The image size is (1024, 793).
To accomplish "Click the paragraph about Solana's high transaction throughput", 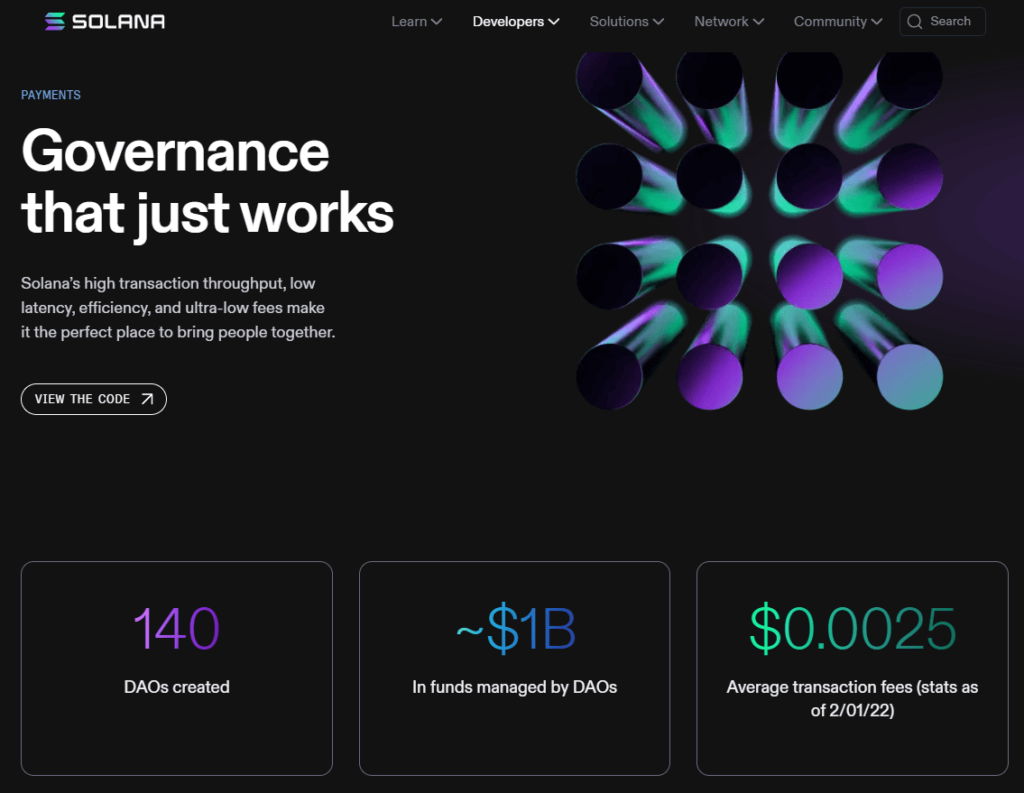I will 178,308.
